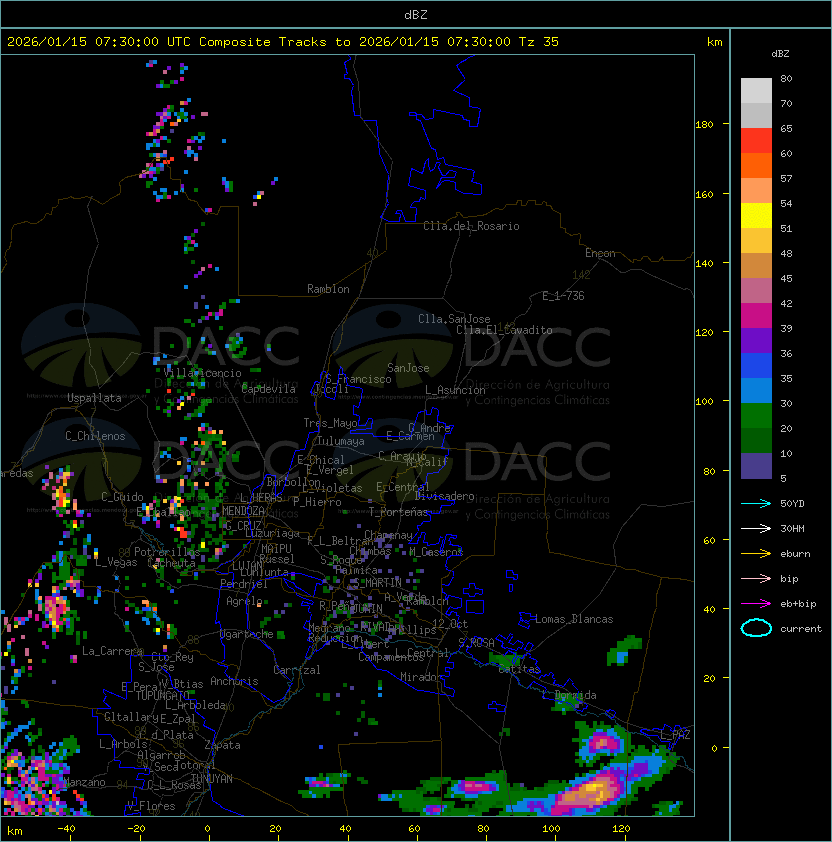Viewport: 832px width, 842px height.
Task: Click the Zapata place label
Action: point(222,745)
